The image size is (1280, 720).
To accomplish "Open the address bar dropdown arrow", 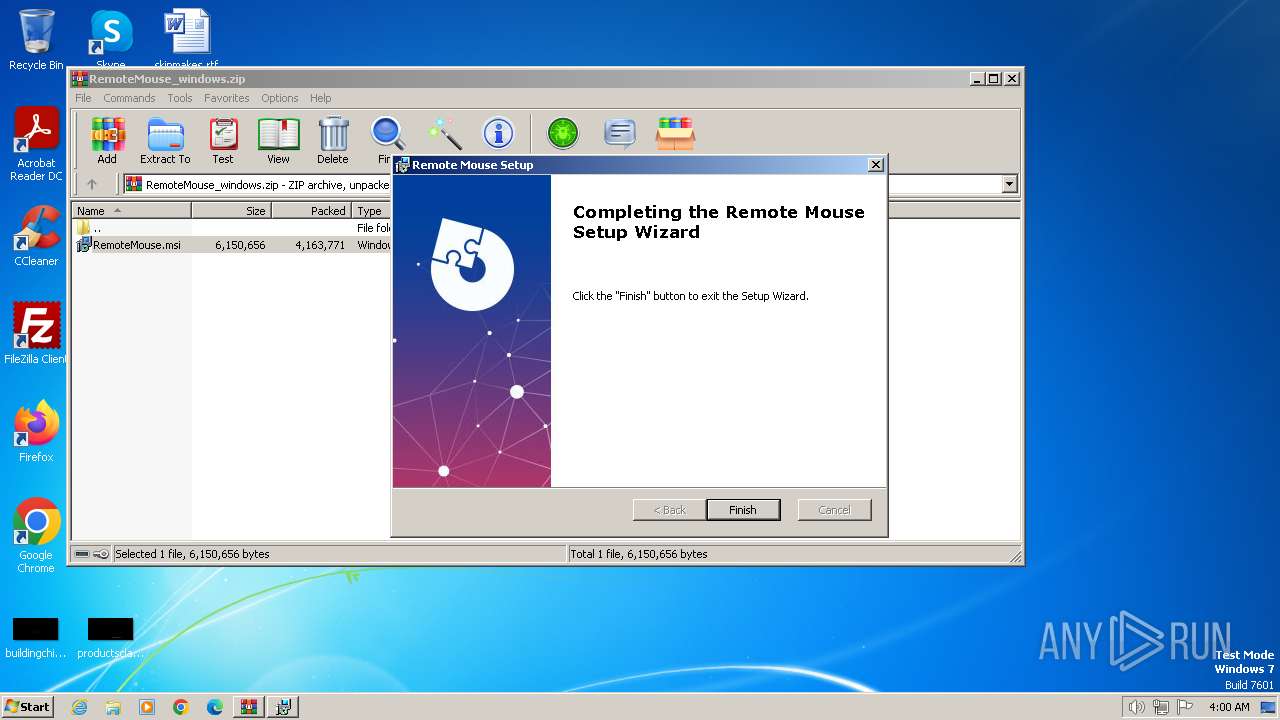I will tap(1009, 184).
